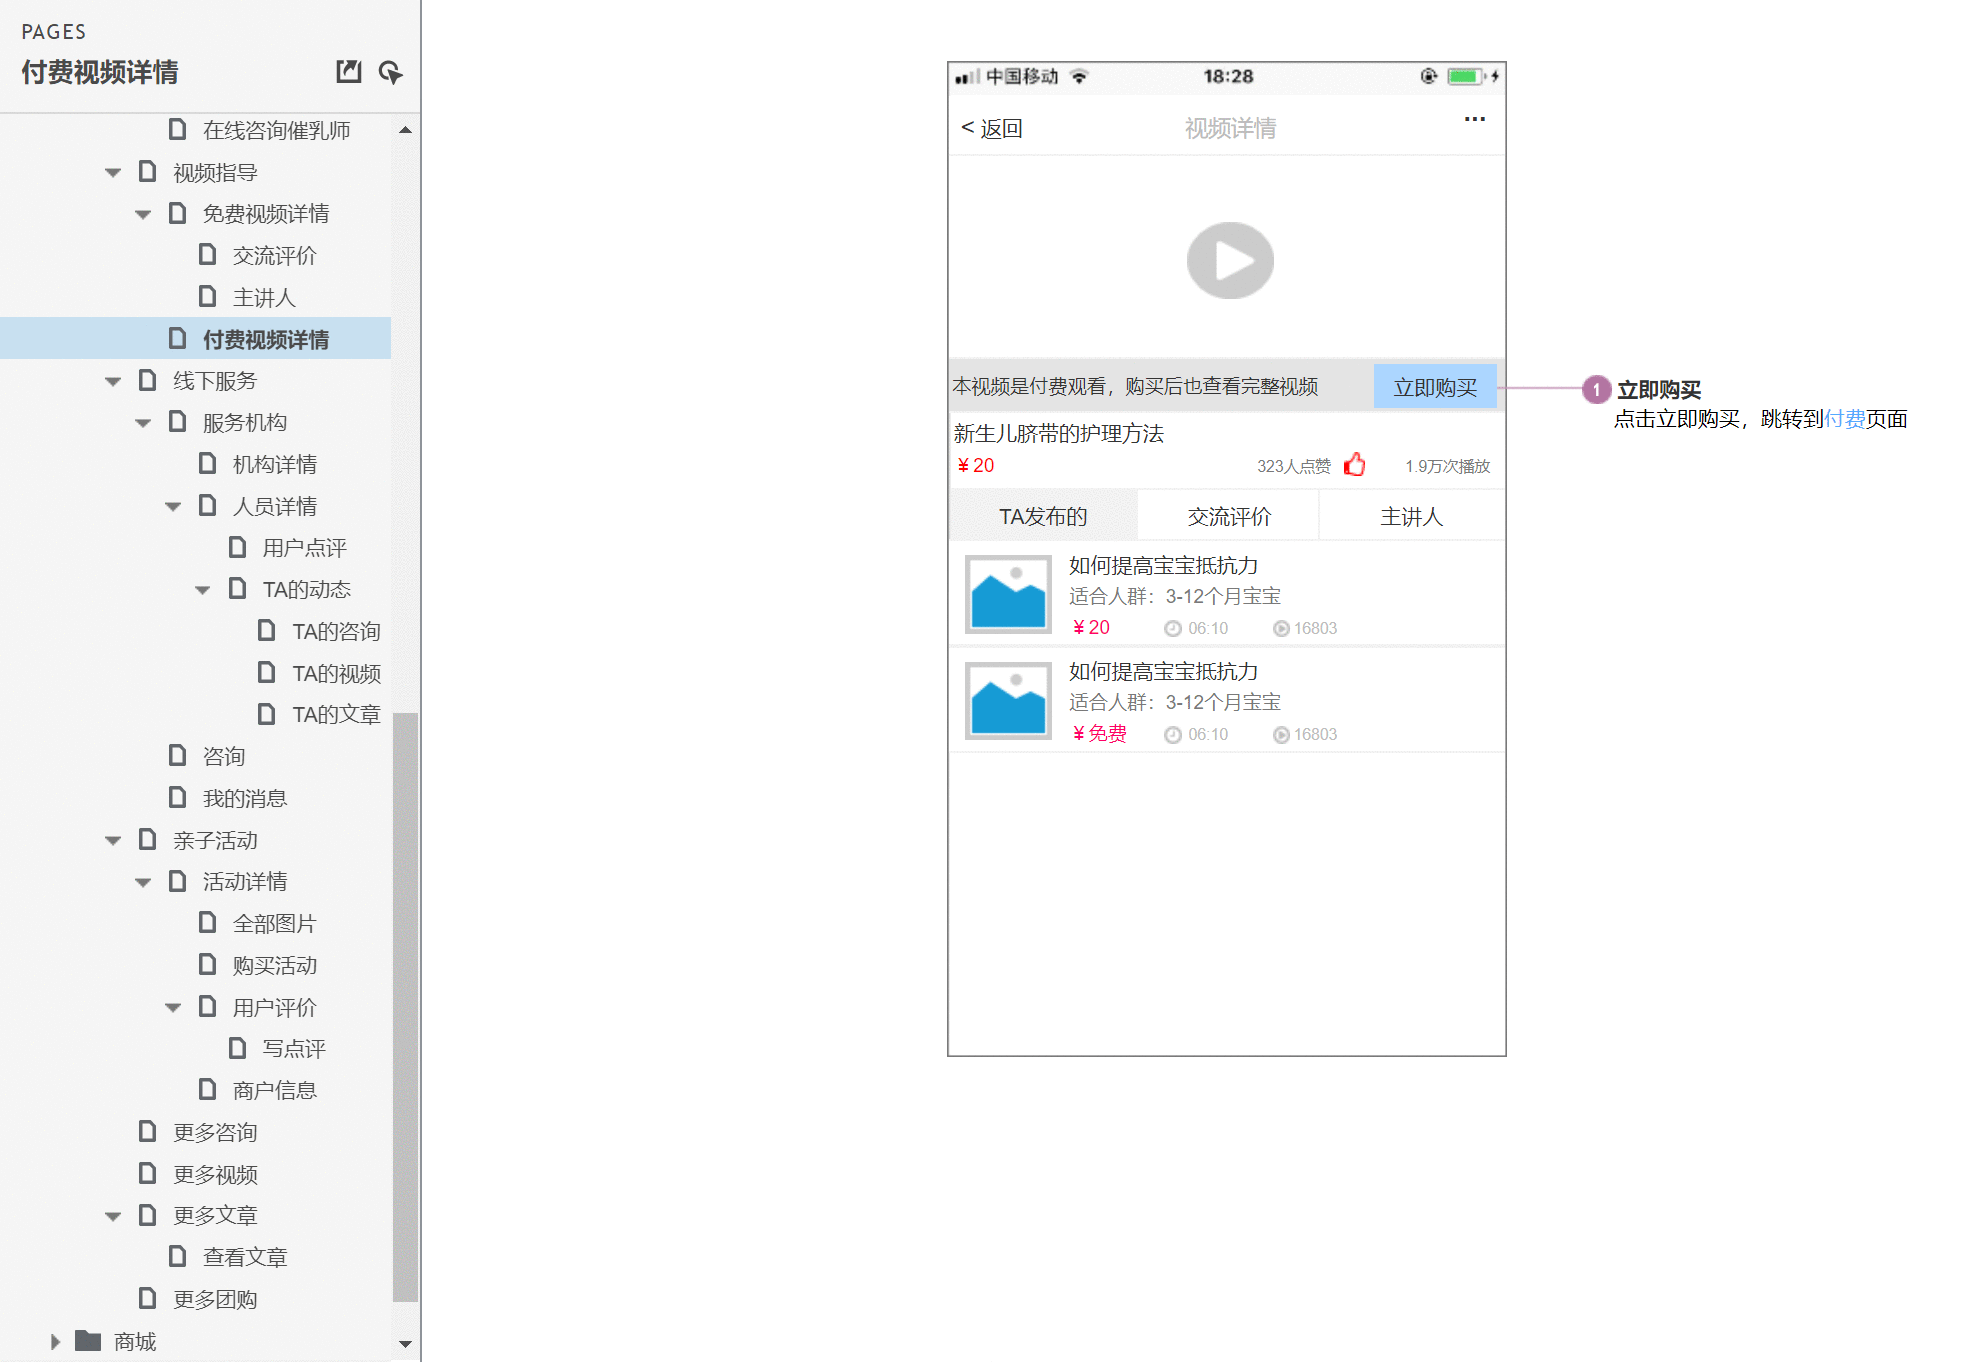Collapse the 亲子活动 tree node
The image size is (1970, 1362).
pyautogui.click(x=113, y=840)
